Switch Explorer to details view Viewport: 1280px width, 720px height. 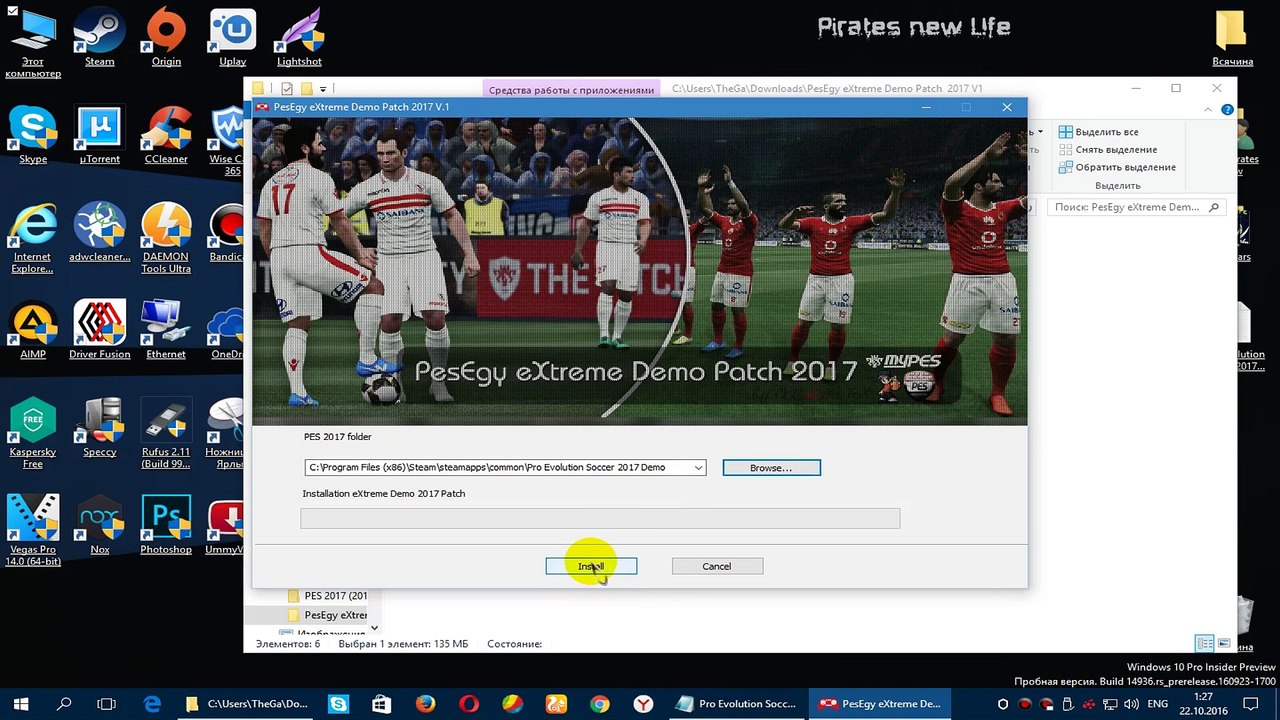point(1205,644)
